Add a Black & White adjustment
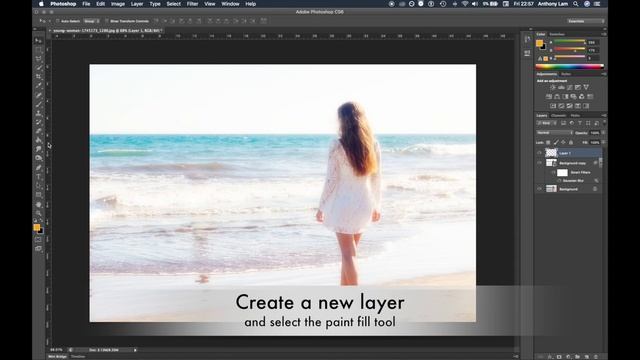640x360 pixels. click(x=565, y=97)
